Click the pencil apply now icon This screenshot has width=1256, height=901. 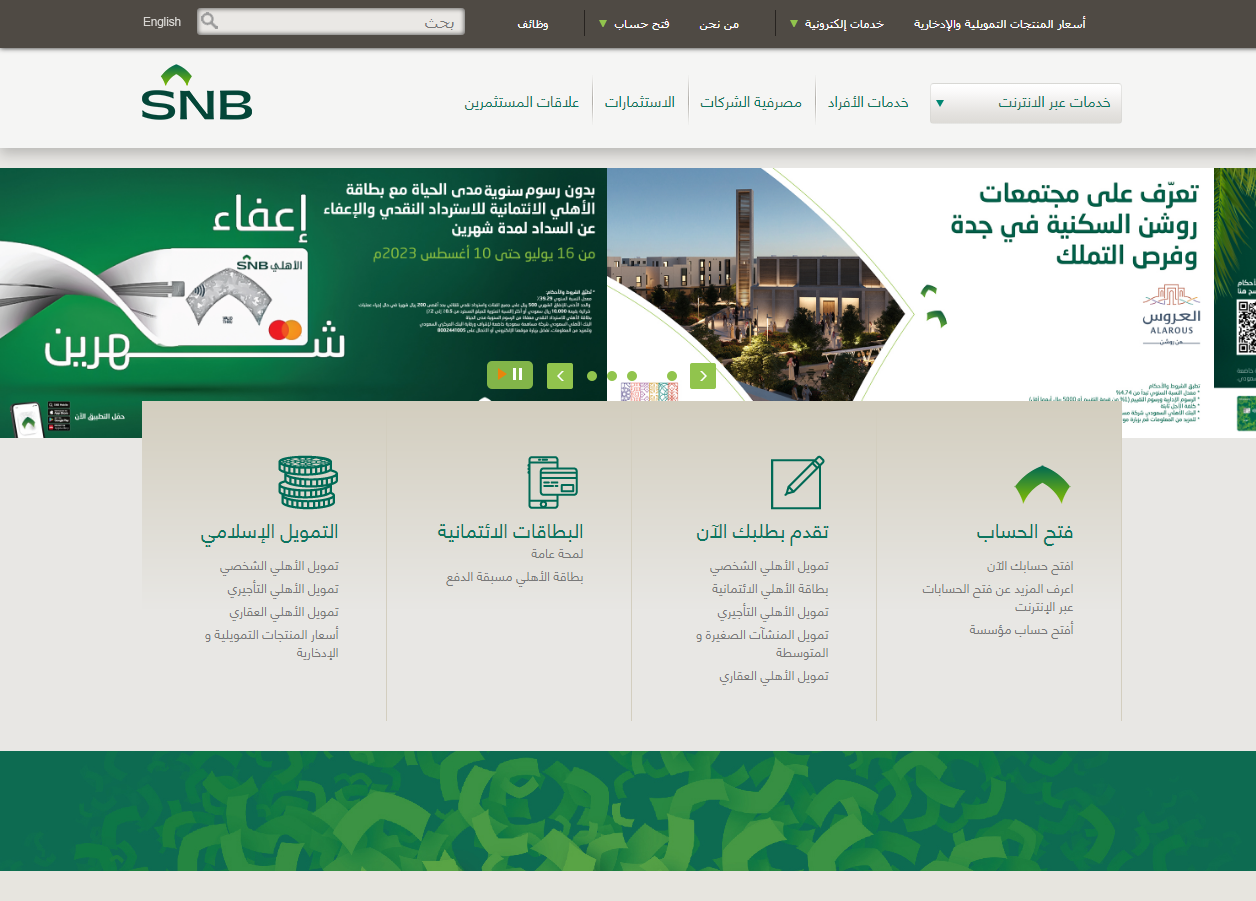click(798, 482)
